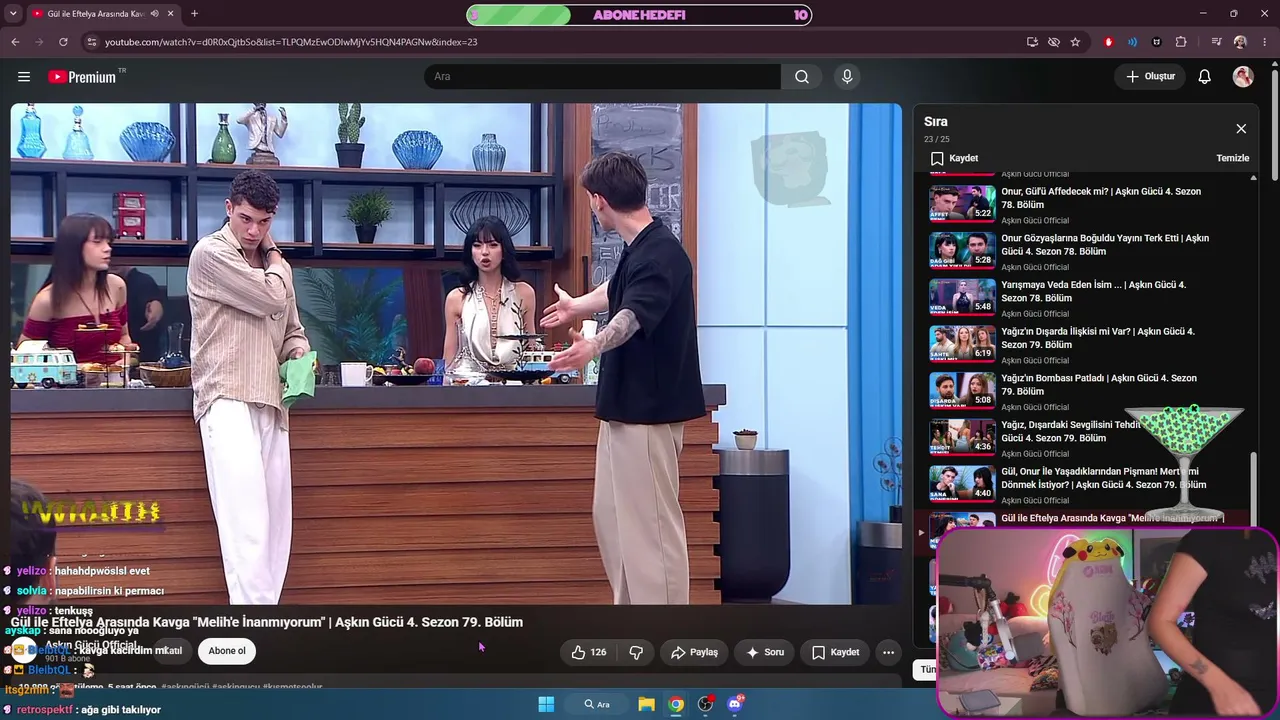Open the Chrome three-dot menu
Screen dimensions: 1280x720
click(1265, 42)
